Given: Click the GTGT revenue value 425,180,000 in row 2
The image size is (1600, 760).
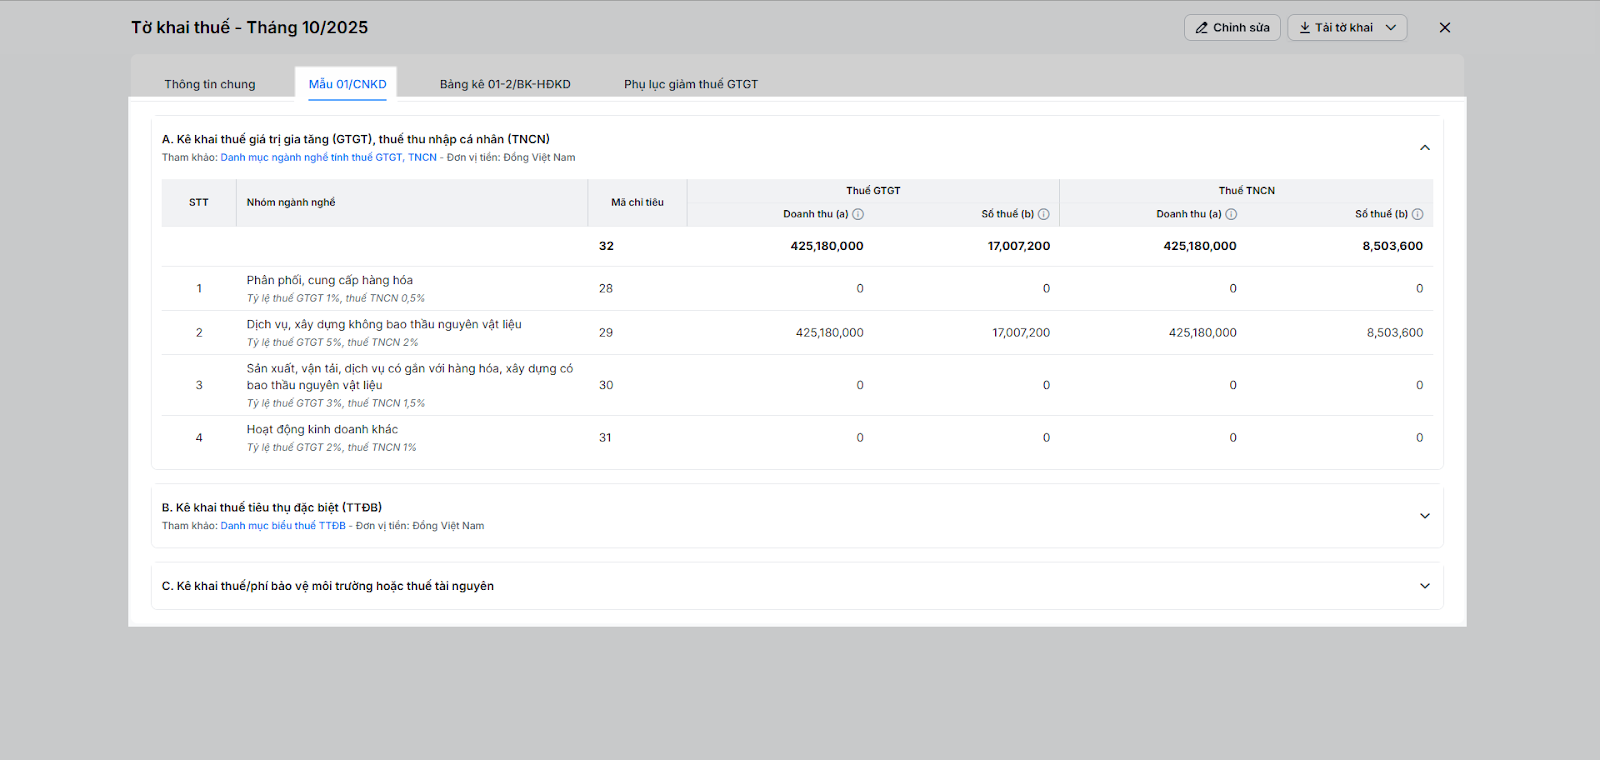Looking at the screenshot, I should click(829, 333).
